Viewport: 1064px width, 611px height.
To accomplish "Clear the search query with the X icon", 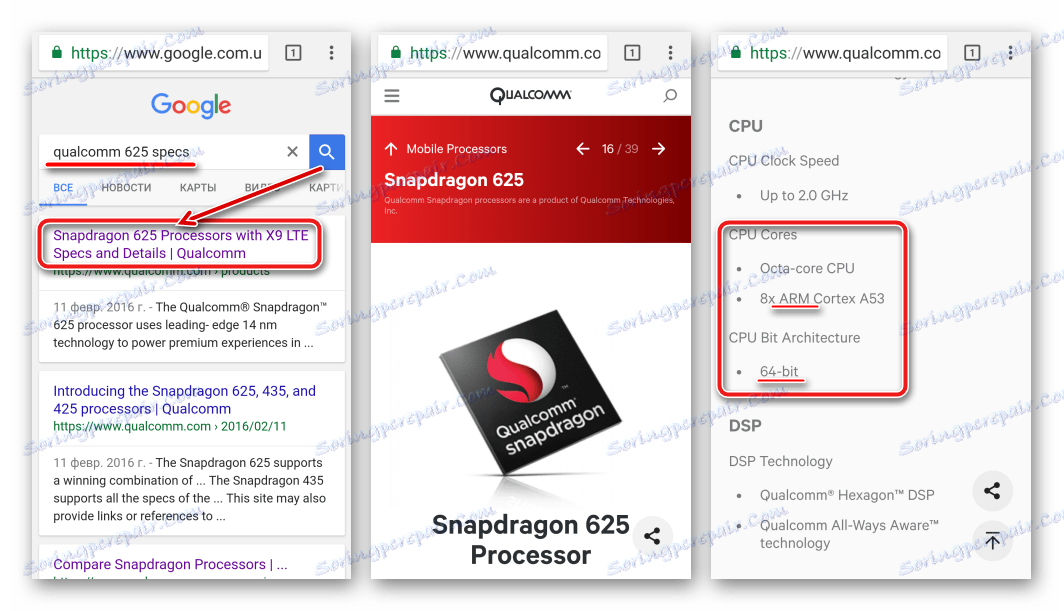I will [292, 151].
